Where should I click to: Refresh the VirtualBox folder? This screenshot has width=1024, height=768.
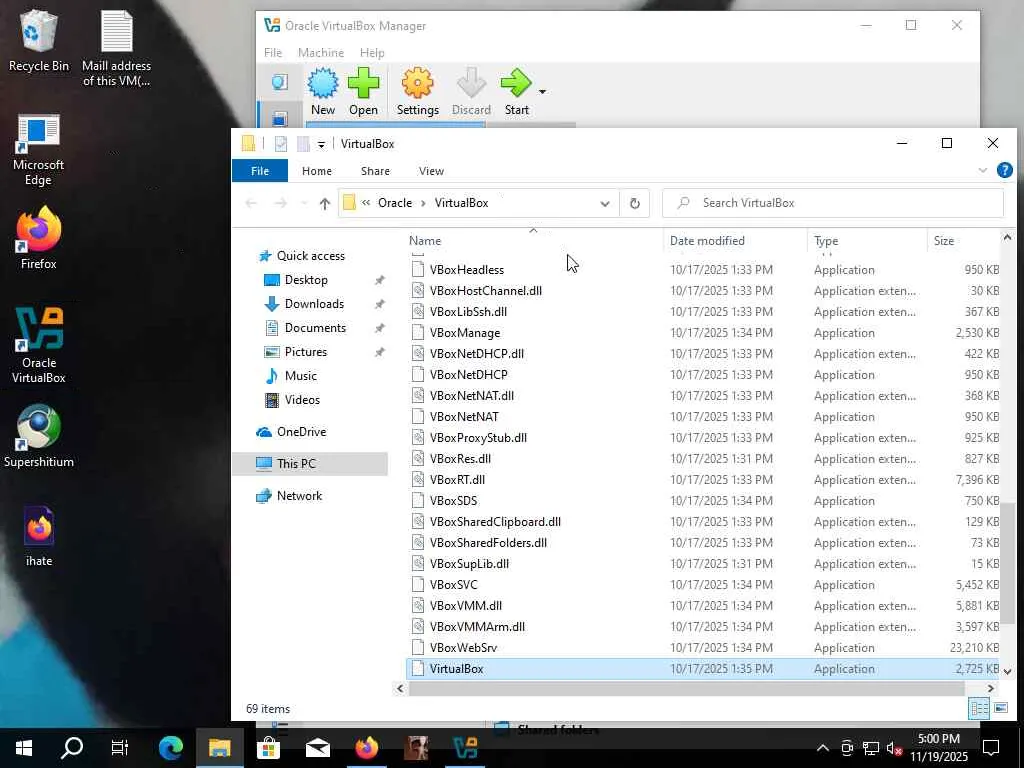click(634, 203)
